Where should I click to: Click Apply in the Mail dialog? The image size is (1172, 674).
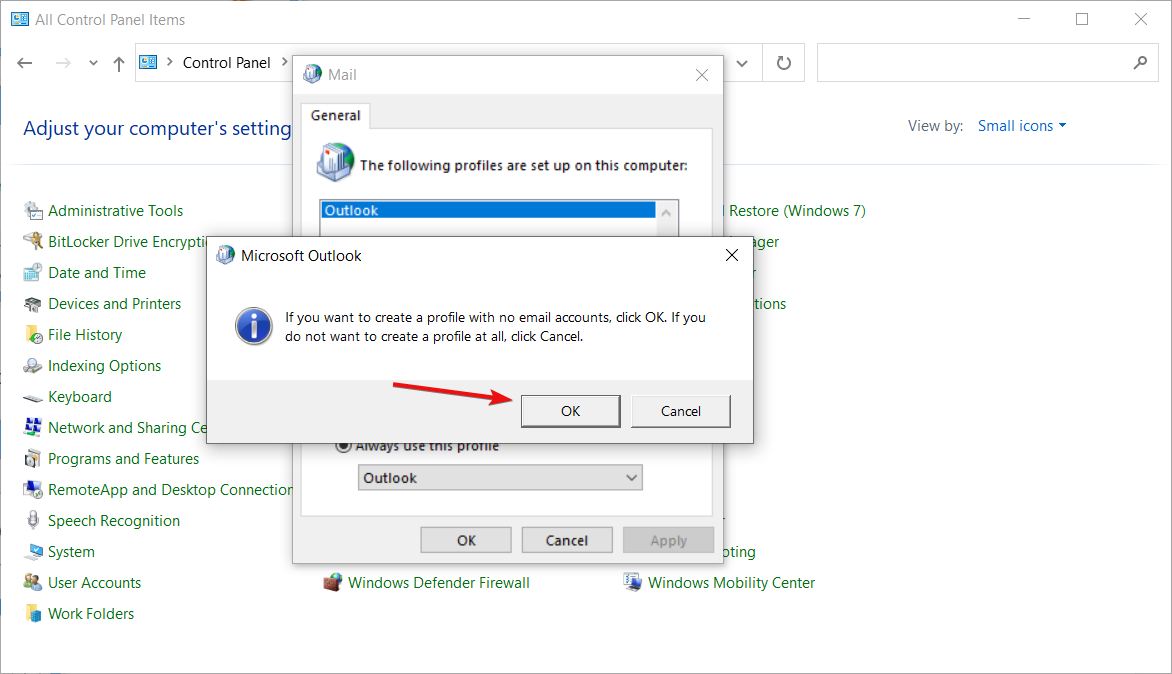[668, 540]
